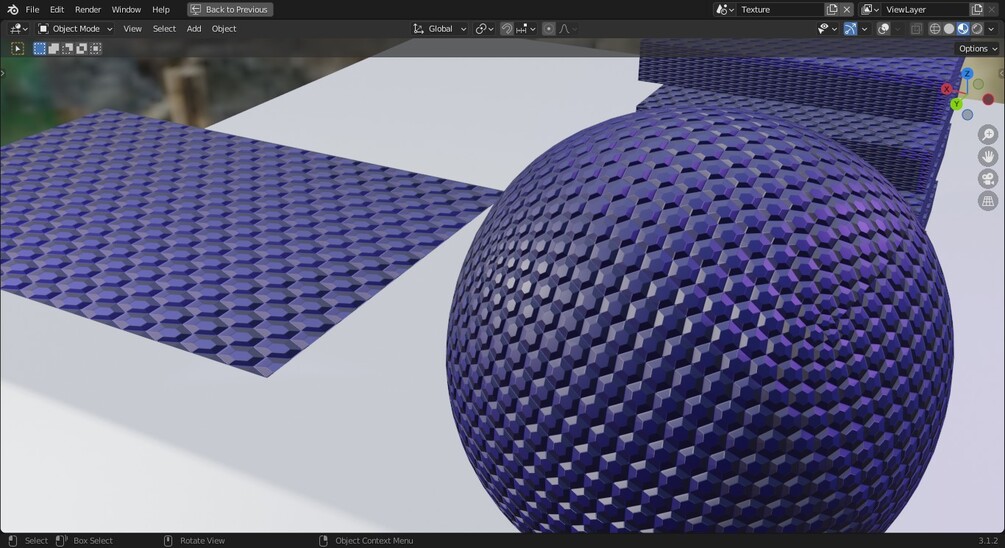The width and height of the screenshot is (1005, 548).
Task: Add new view layer with copy icon
Action: pyautogui.click(x=977, y=10)
